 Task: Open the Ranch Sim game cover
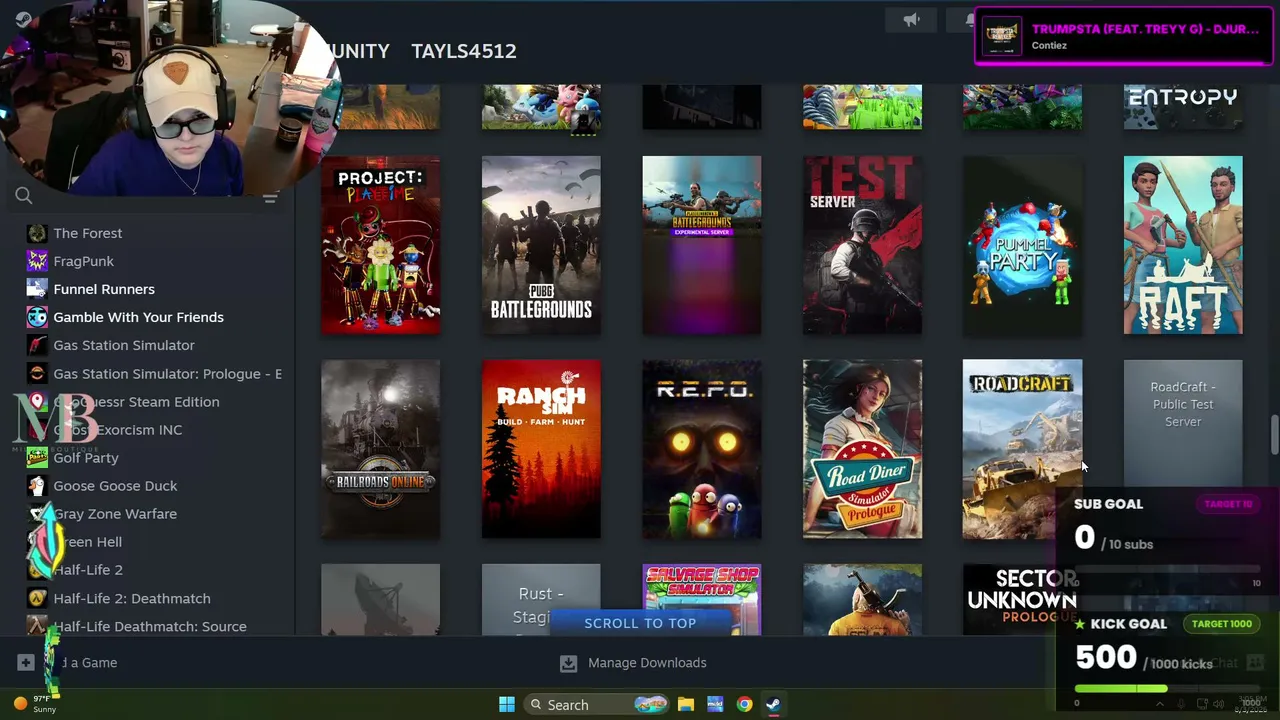point(541,449)
